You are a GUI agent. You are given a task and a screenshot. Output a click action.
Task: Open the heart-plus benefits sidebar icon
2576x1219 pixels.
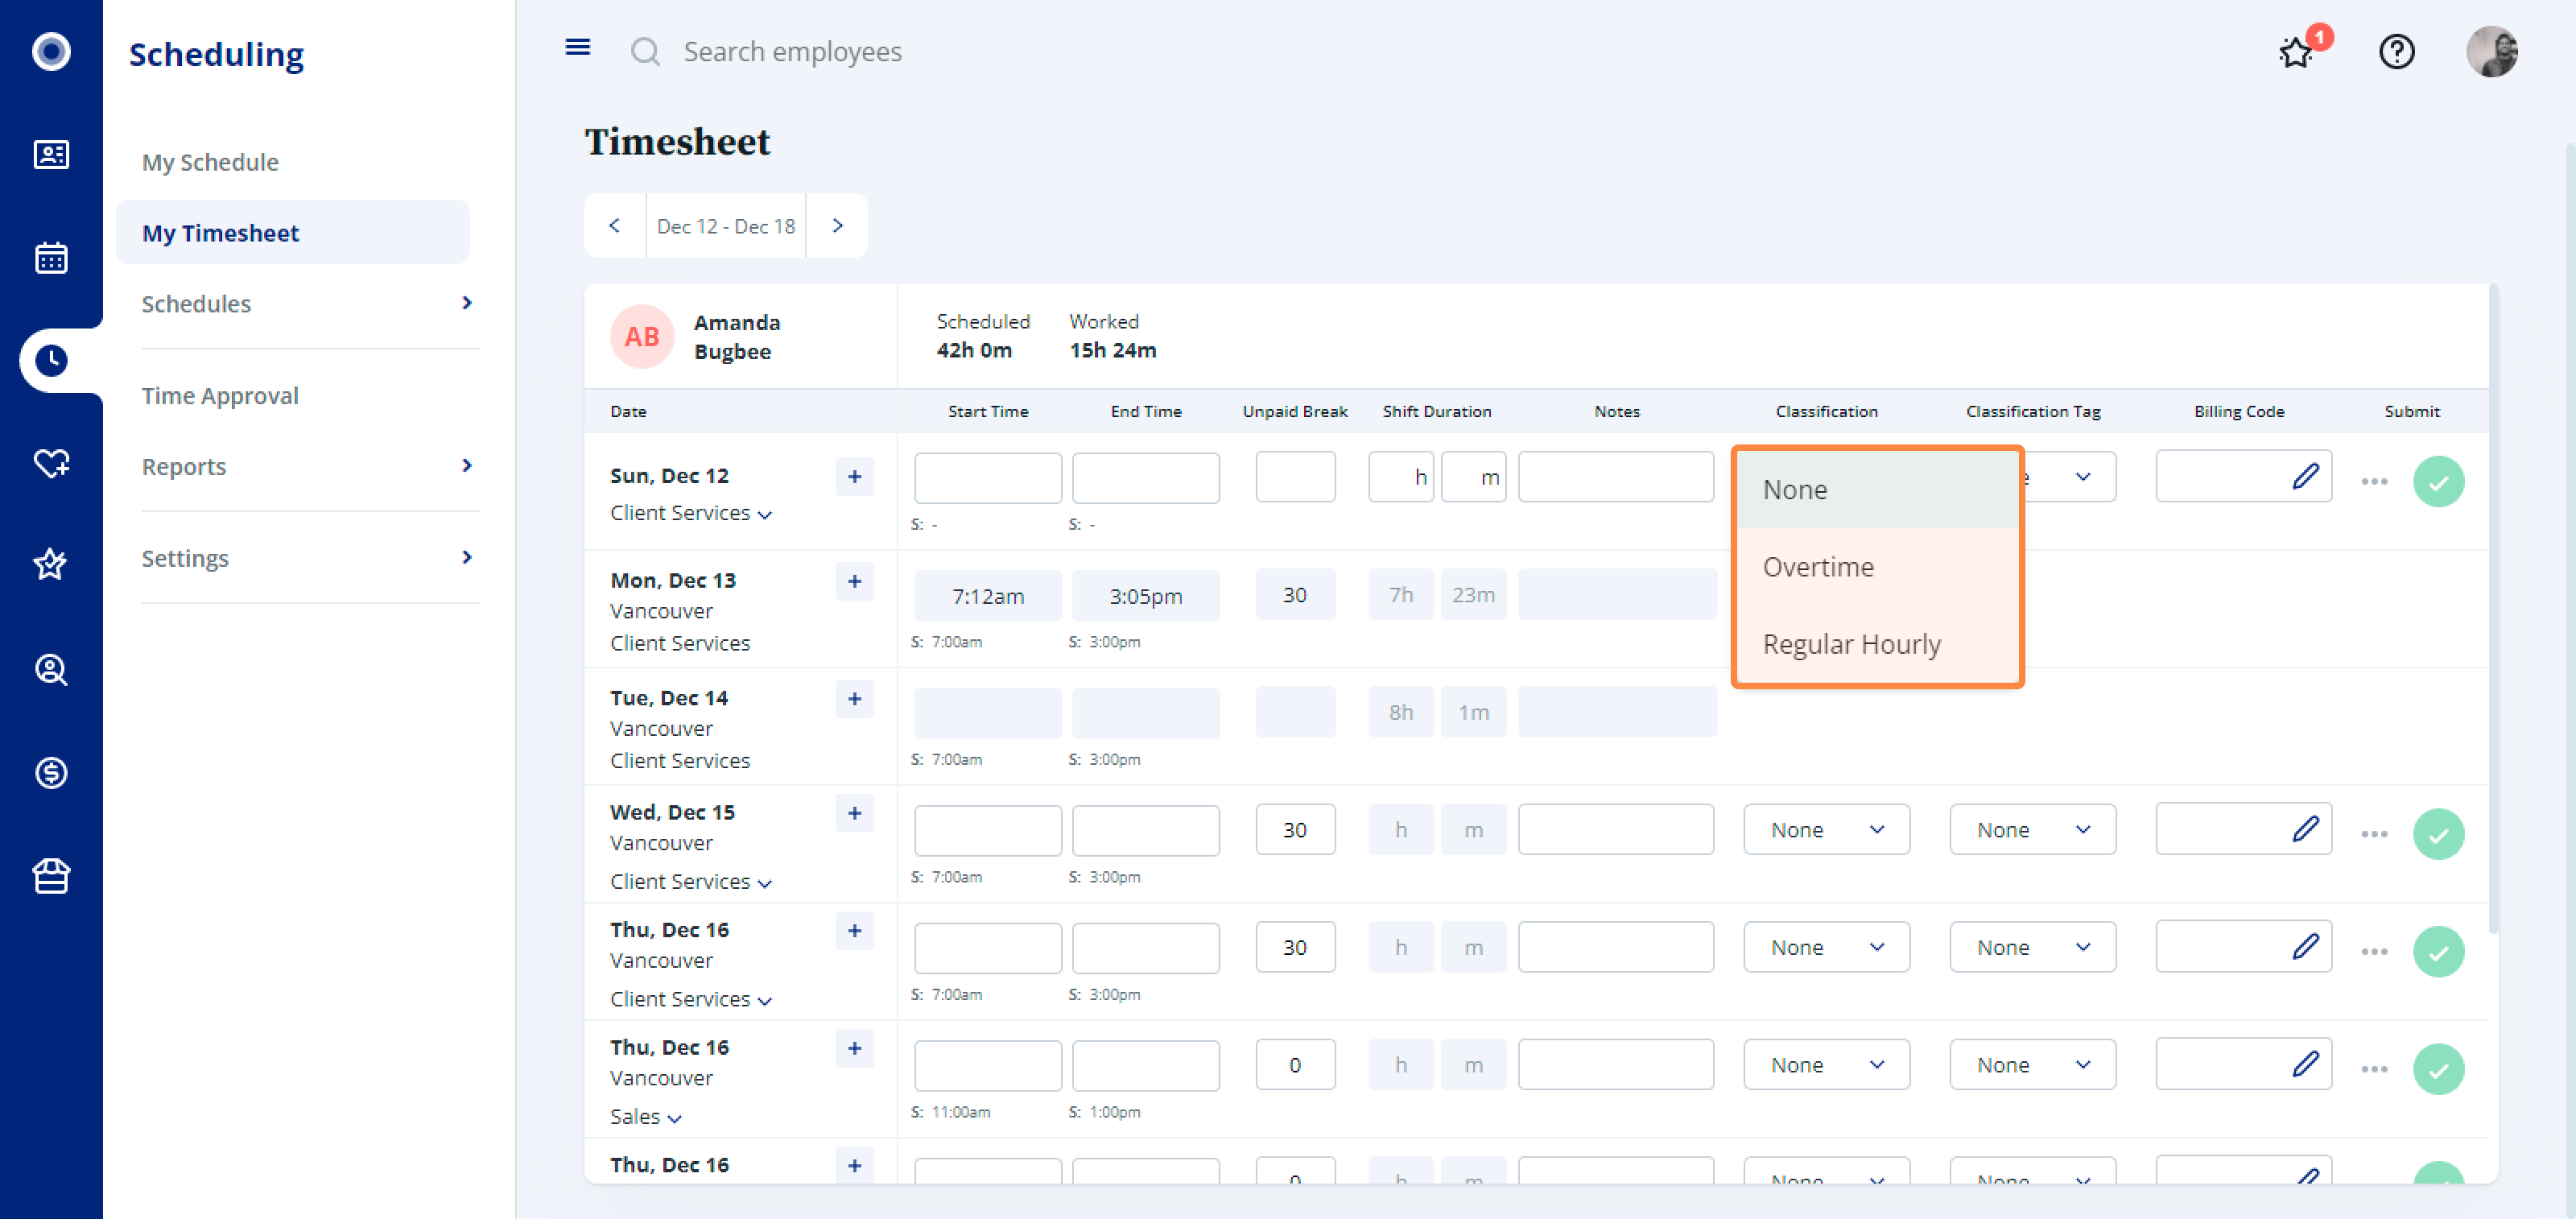click(x=51, y=463)
